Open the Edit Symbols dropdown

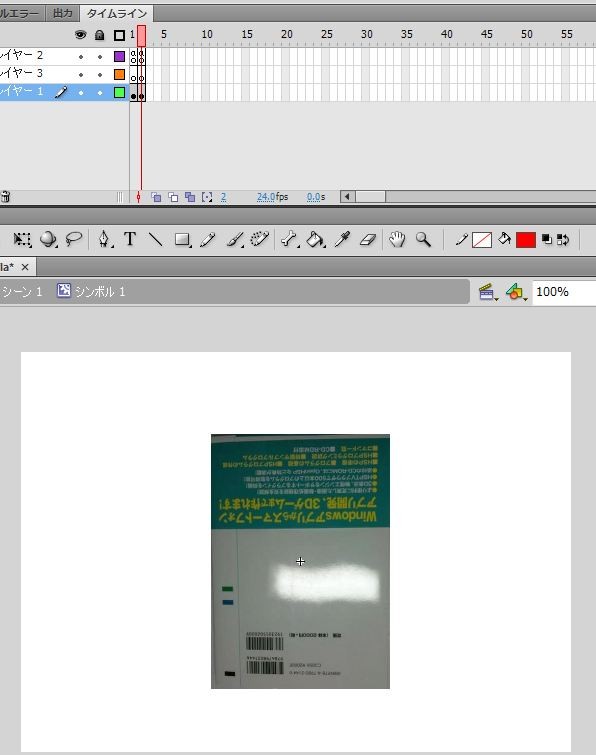pyautogui.click(x=516, y=292)
